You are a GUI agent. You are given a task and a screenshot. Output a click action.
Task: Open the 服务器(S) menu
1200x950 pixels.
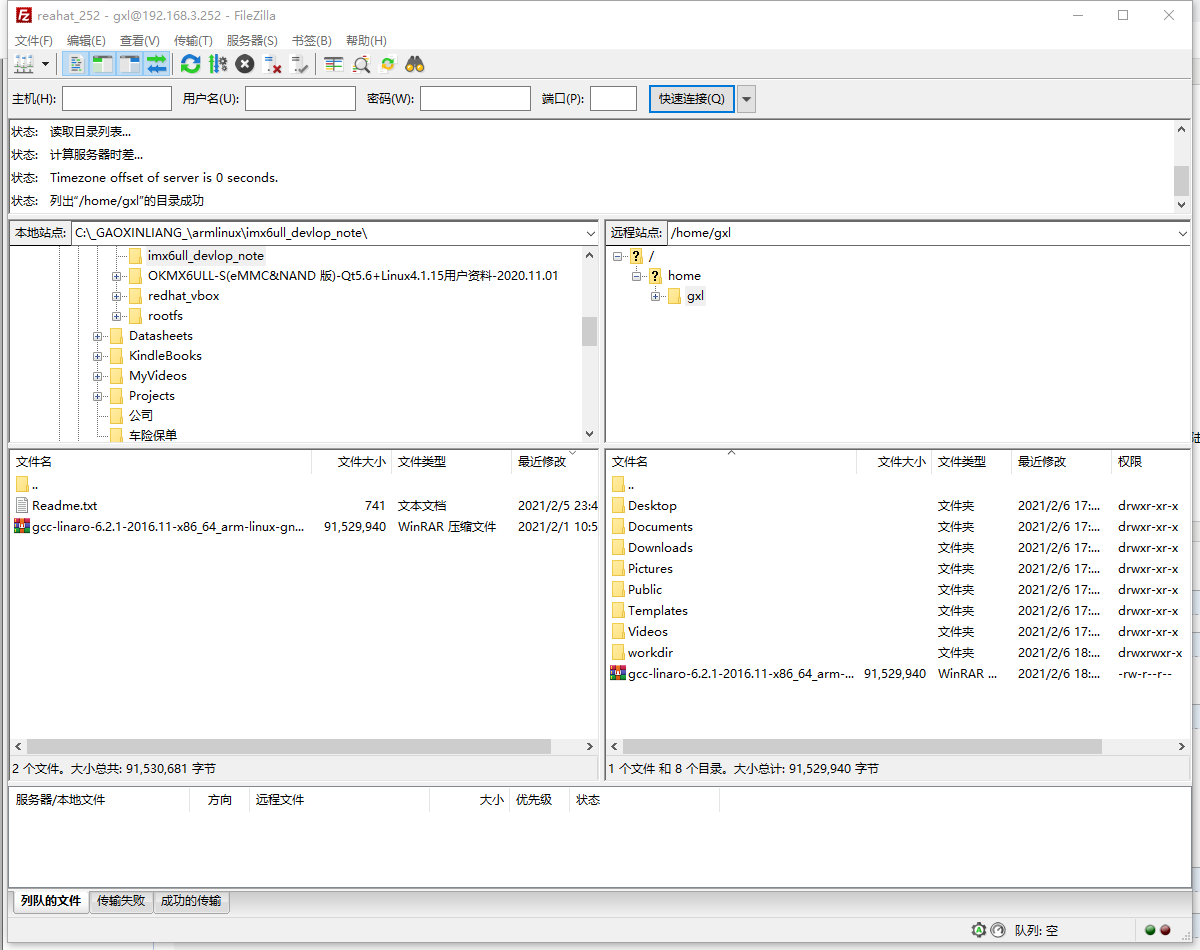(252, 40)
